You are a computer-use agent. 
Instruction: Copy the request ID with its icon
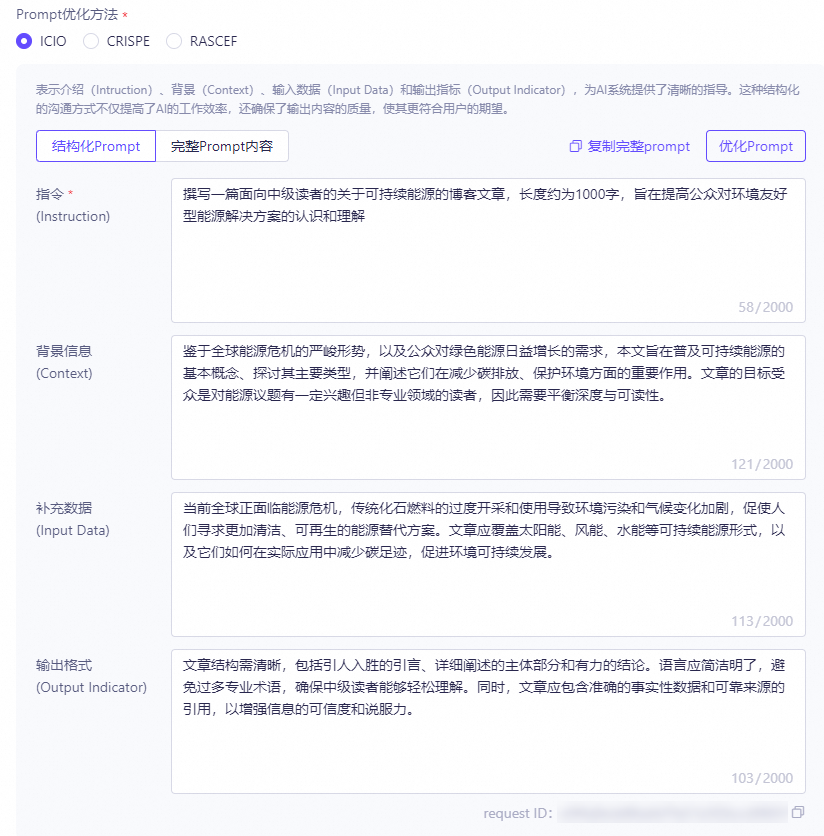[x=798, y=812]
